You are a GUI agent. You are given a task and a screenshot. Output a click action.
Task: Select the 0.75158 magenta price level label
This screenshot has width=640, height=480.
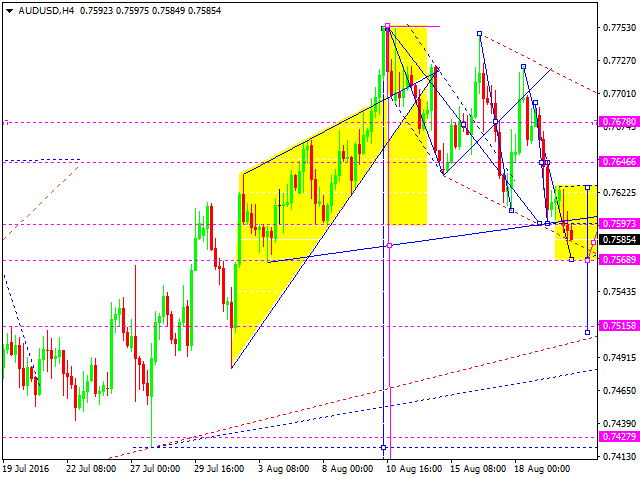pos(619,326)
